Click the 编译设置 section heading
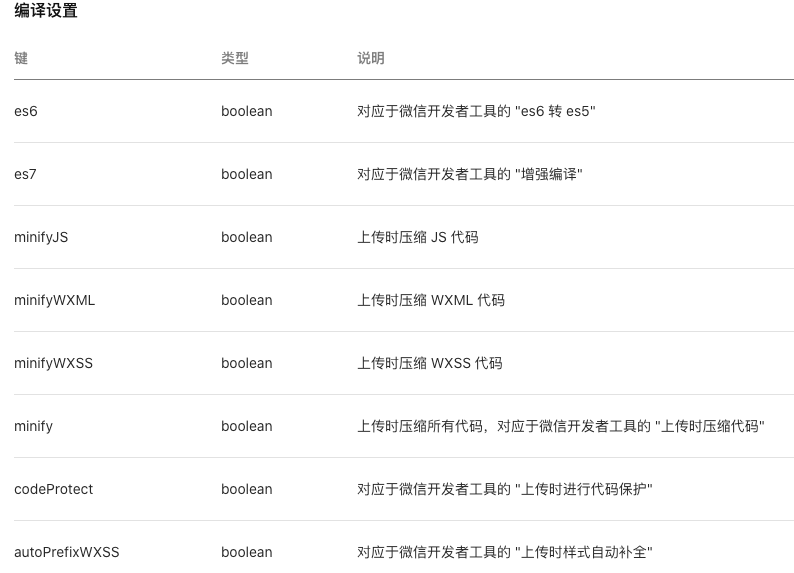This screenshot has width=794, height=573. (46, 11)
